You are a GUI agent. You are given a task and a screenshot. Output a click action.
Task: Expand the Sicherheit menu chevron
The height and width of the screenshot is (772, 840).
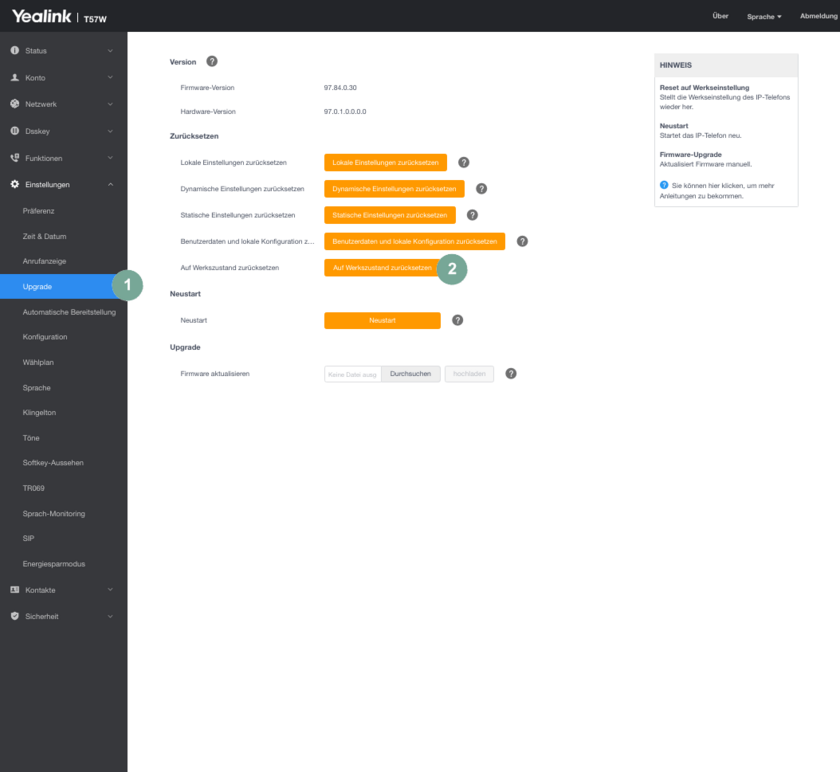pyautogui.click(x=110, y=617)
